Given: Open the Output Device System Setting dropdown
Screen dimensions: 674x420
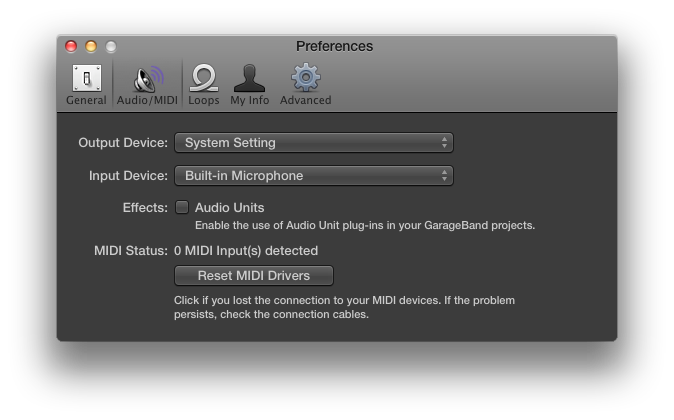Looking at the screenshot, I should coord(305,143).
